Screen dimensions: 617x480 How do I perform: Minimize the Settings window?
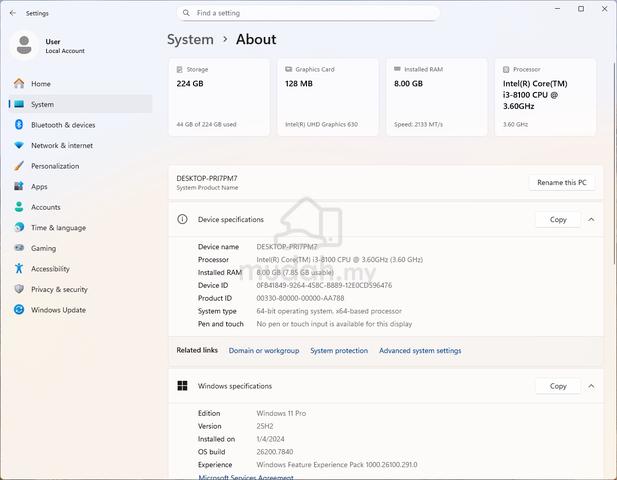coord(557,9)
